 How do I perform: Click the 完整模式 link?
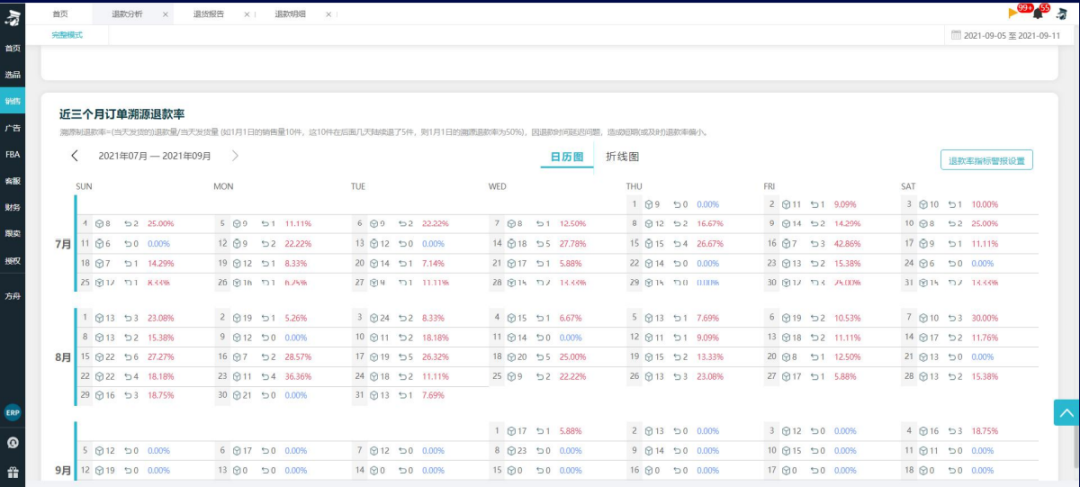(x=67, y=34)
